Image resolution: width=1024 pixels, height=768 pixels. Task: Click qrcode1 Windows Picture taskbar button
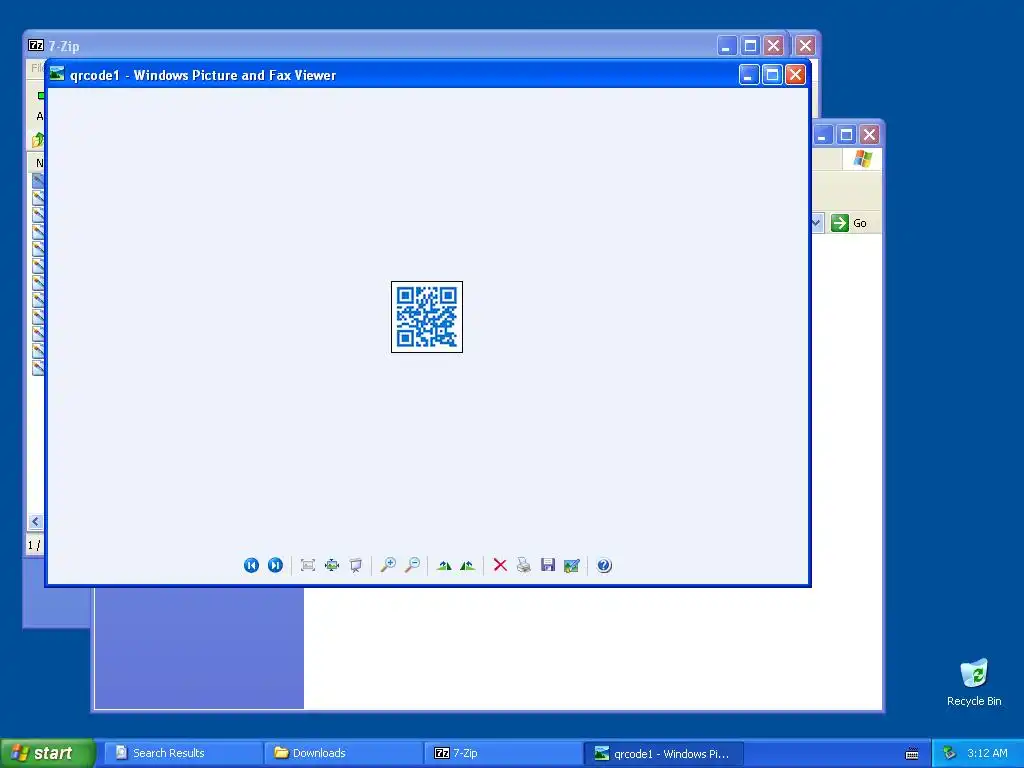pos(664,753)
